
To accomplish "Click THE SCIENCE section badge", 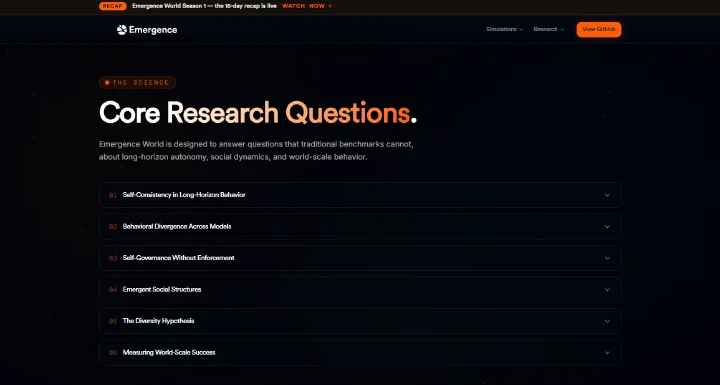I will 138,83.
